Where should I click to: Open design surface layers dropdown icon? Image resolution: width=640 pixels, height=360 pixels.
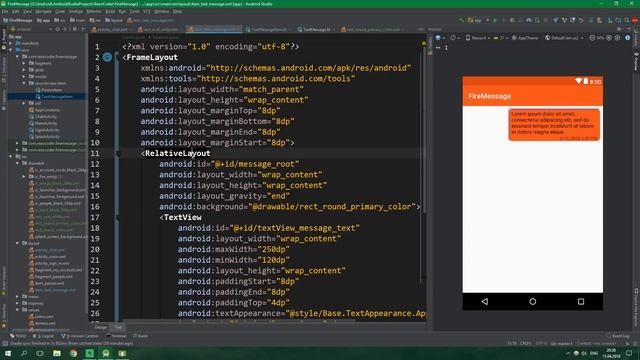pyautogui.click(x=440, y=38)
